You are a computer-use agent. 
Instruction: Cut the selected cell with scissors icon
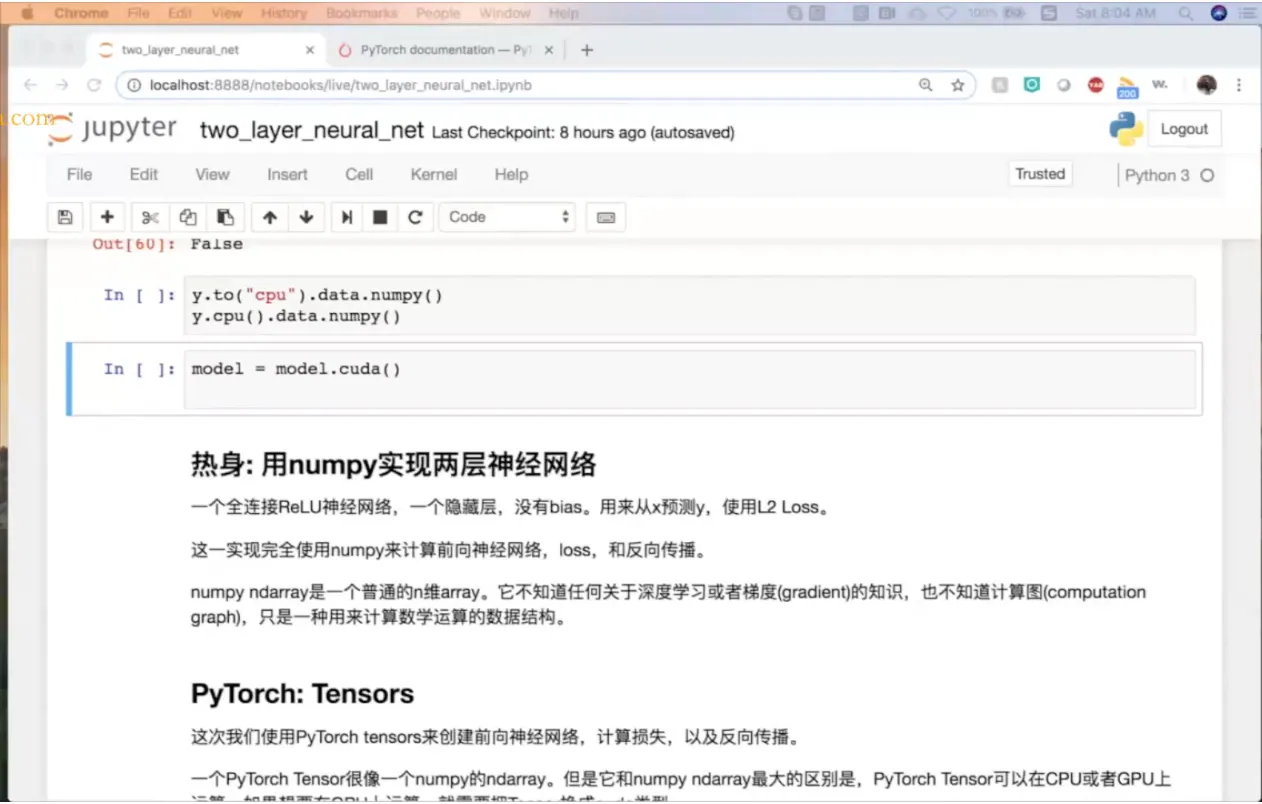click(x=150, y=217)
